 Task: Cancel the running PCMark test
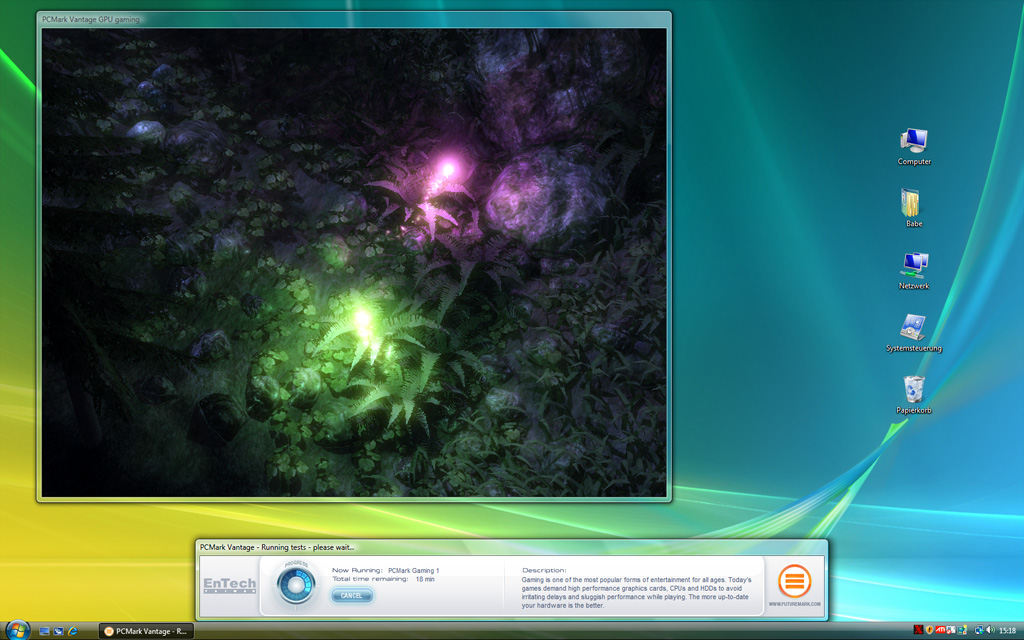tap(352, 596)
